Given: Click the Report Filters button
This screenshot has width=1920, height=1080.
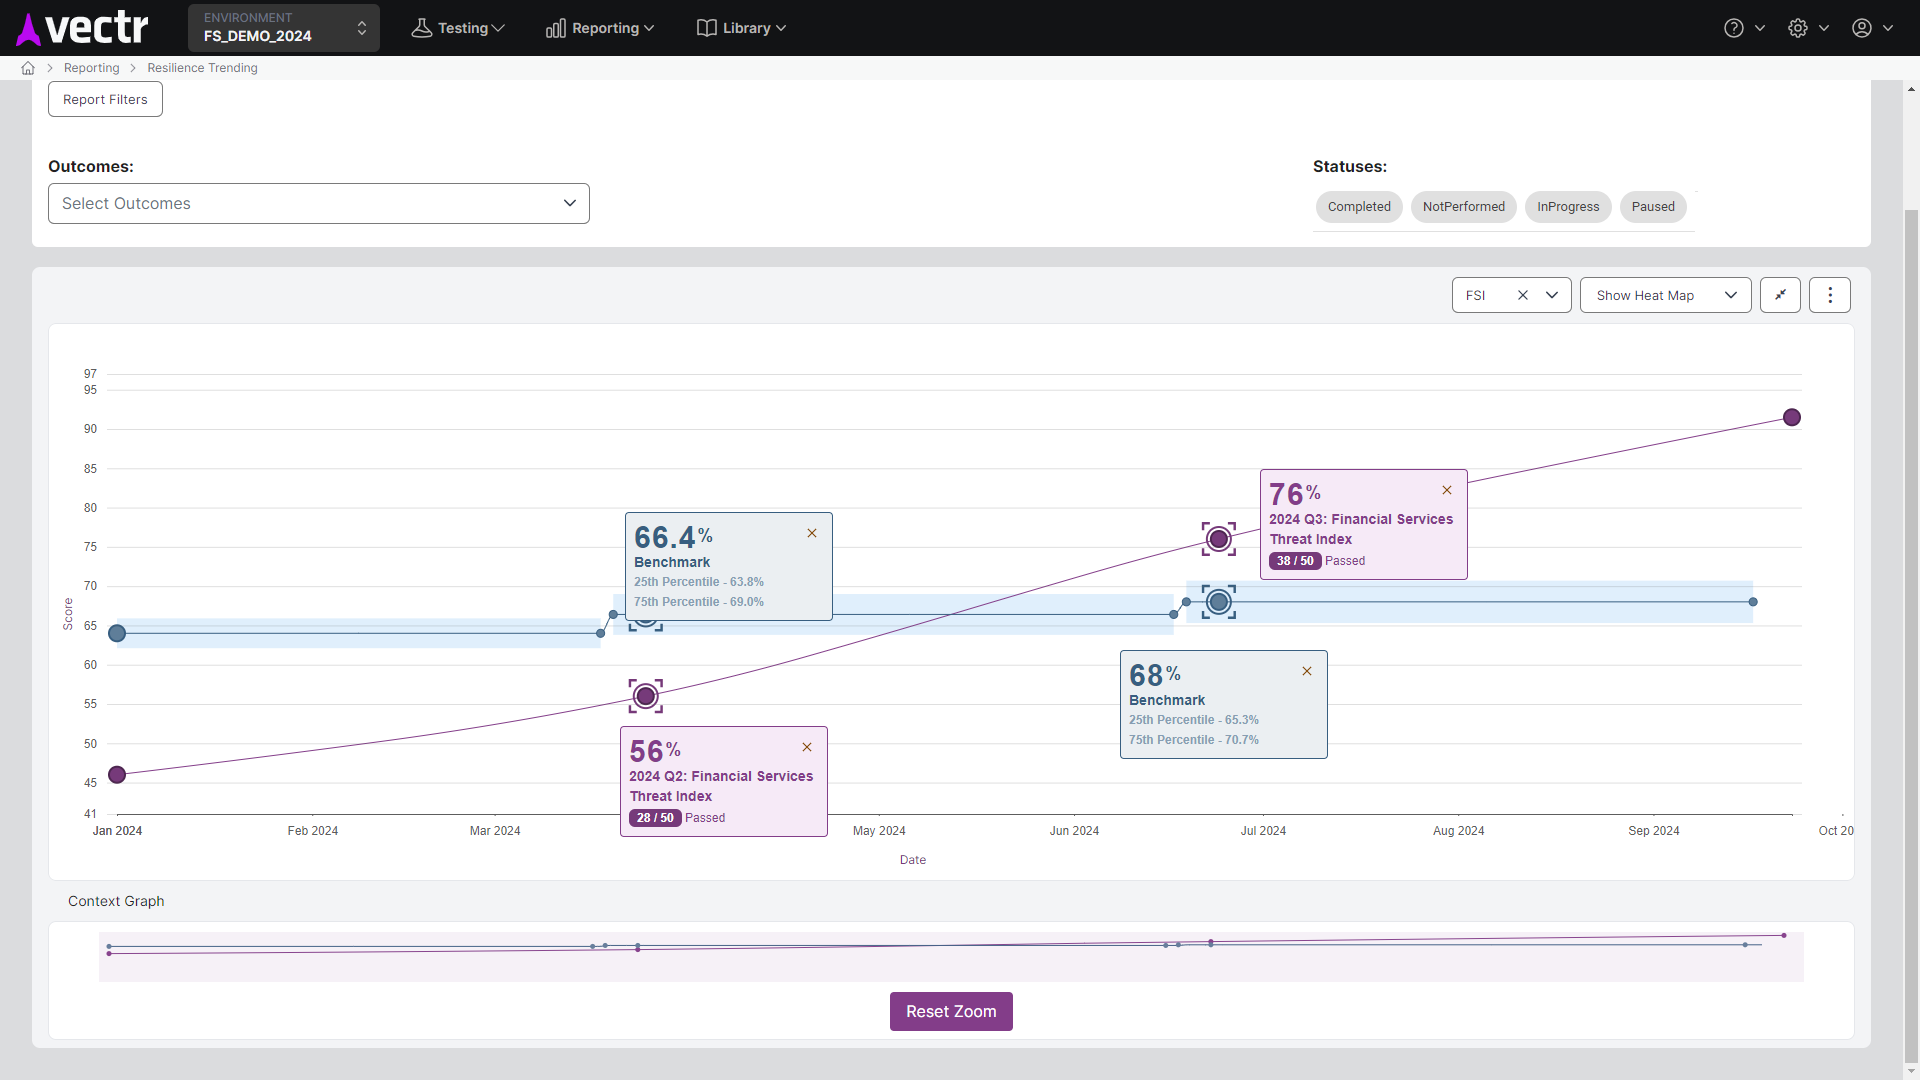Looking at the screenshot, I should click(105, 99).
